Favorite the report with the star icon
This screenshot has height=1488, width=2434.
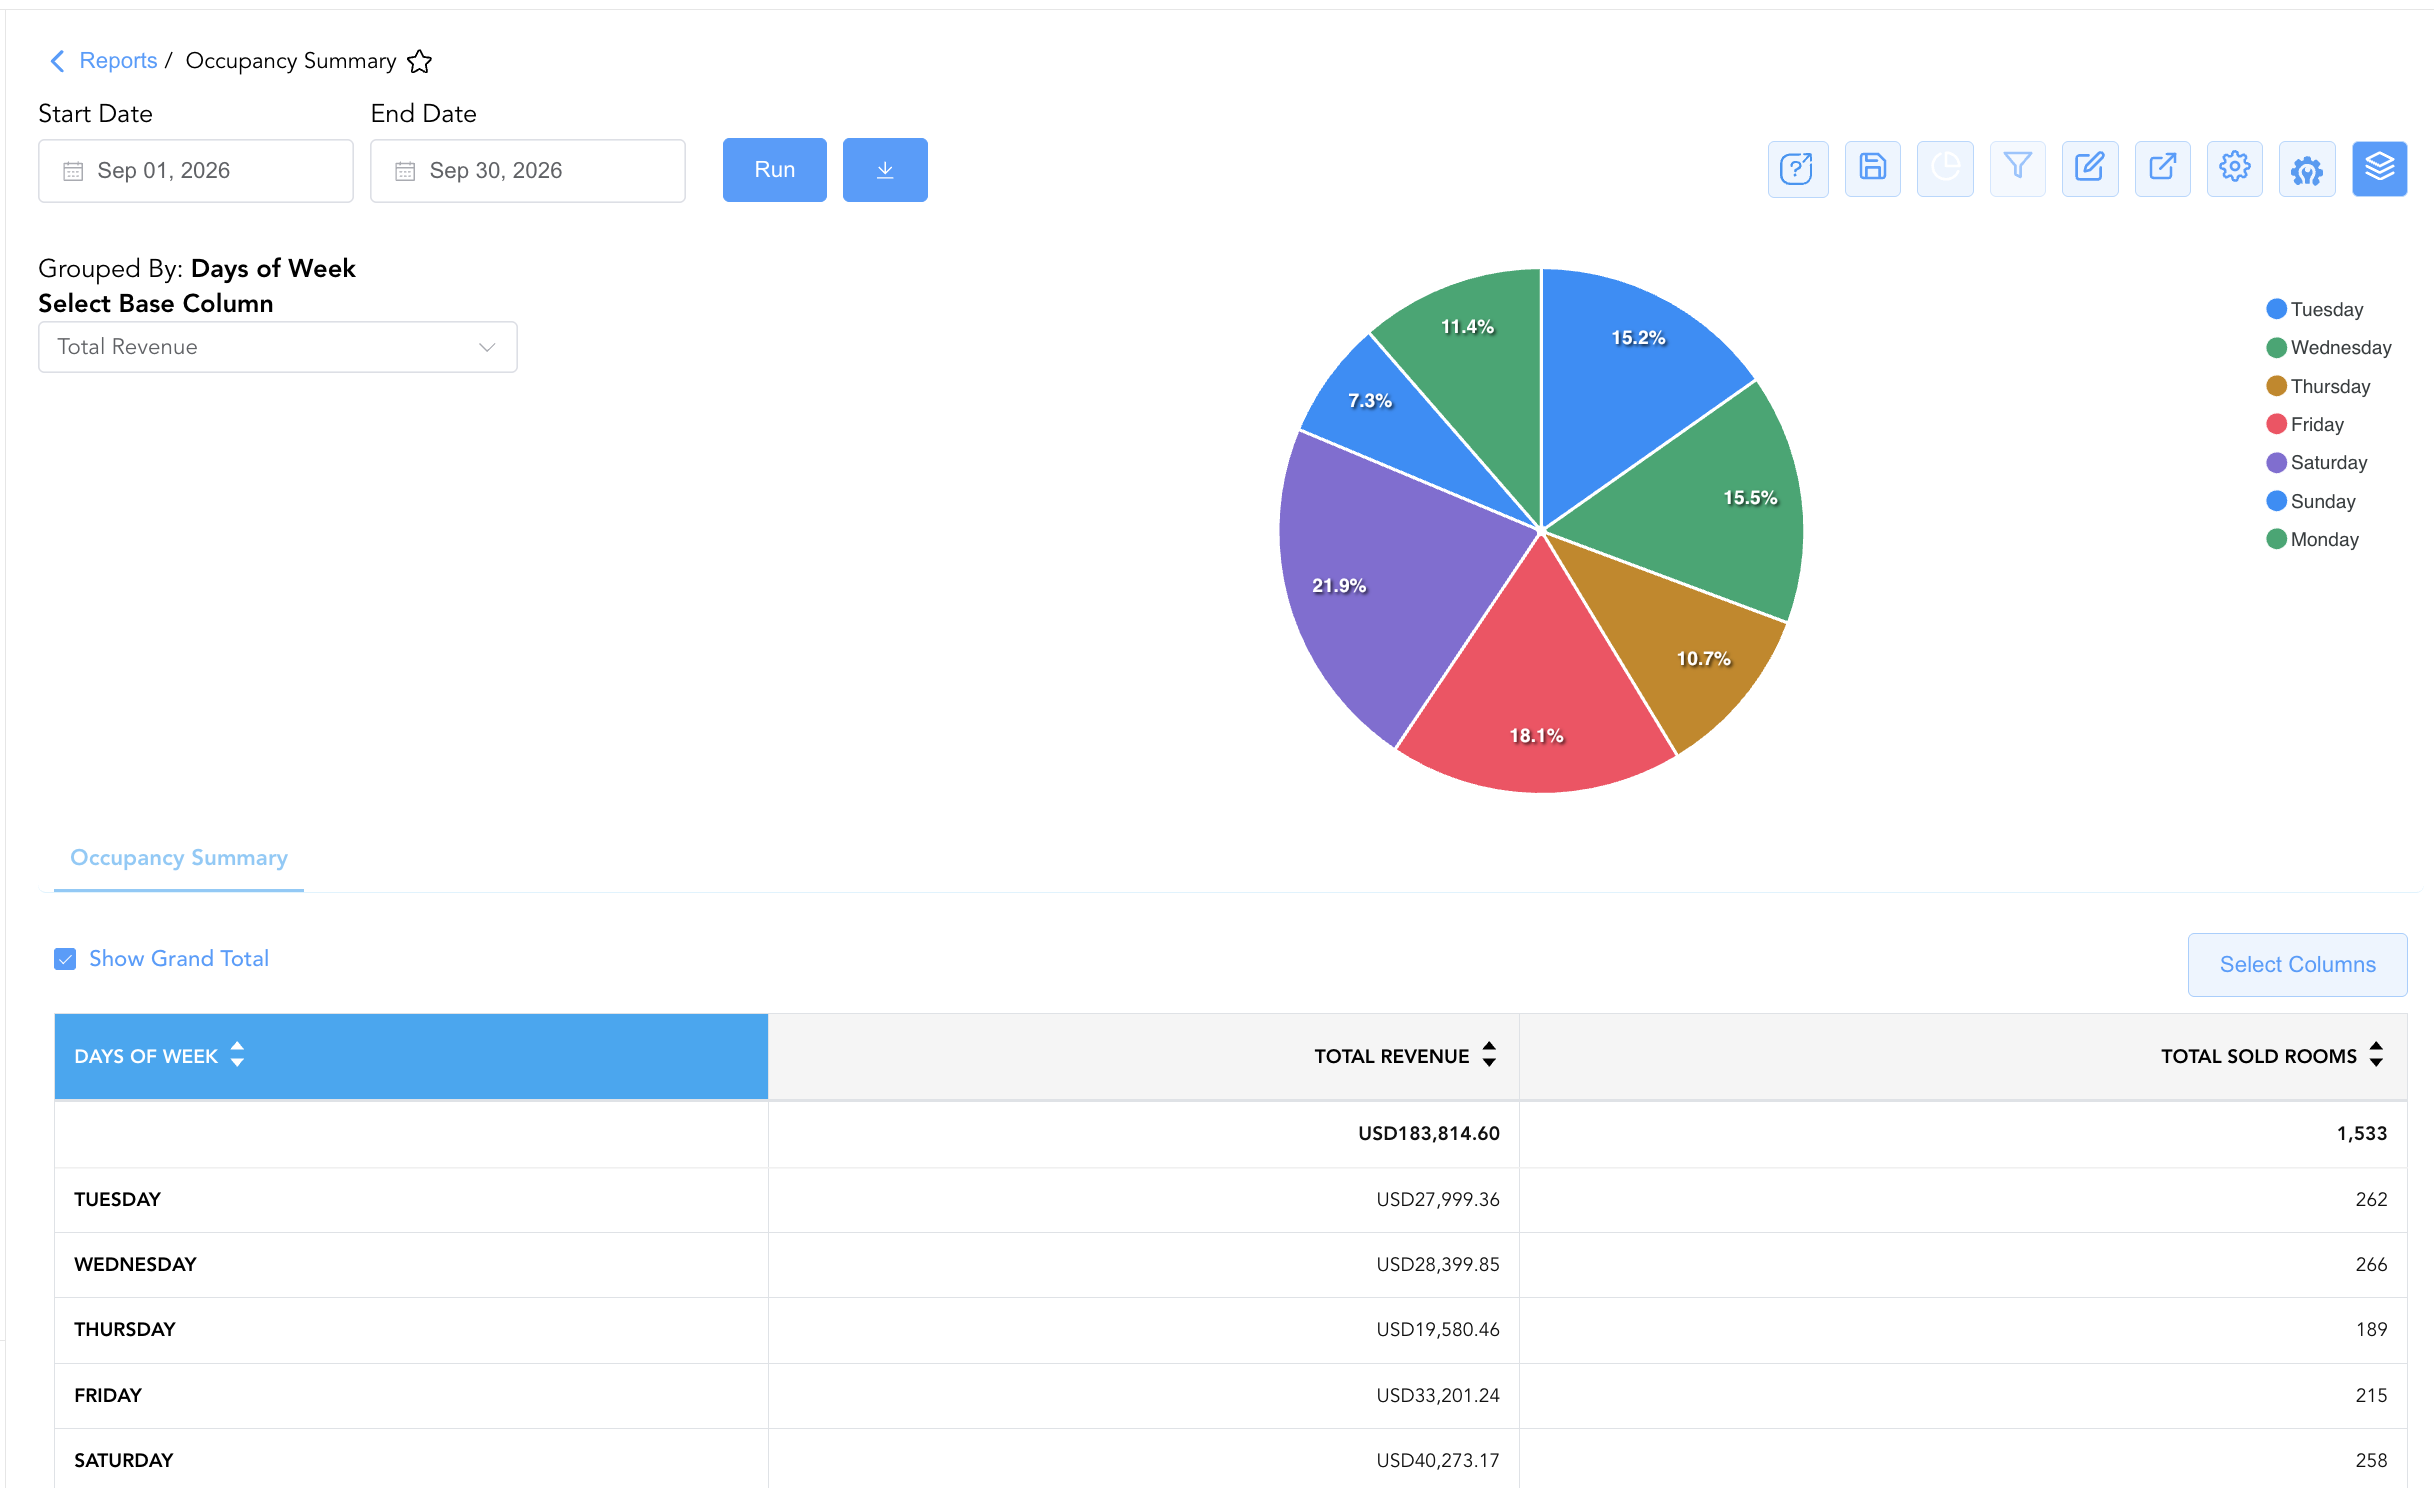click(x=420, y=61)
